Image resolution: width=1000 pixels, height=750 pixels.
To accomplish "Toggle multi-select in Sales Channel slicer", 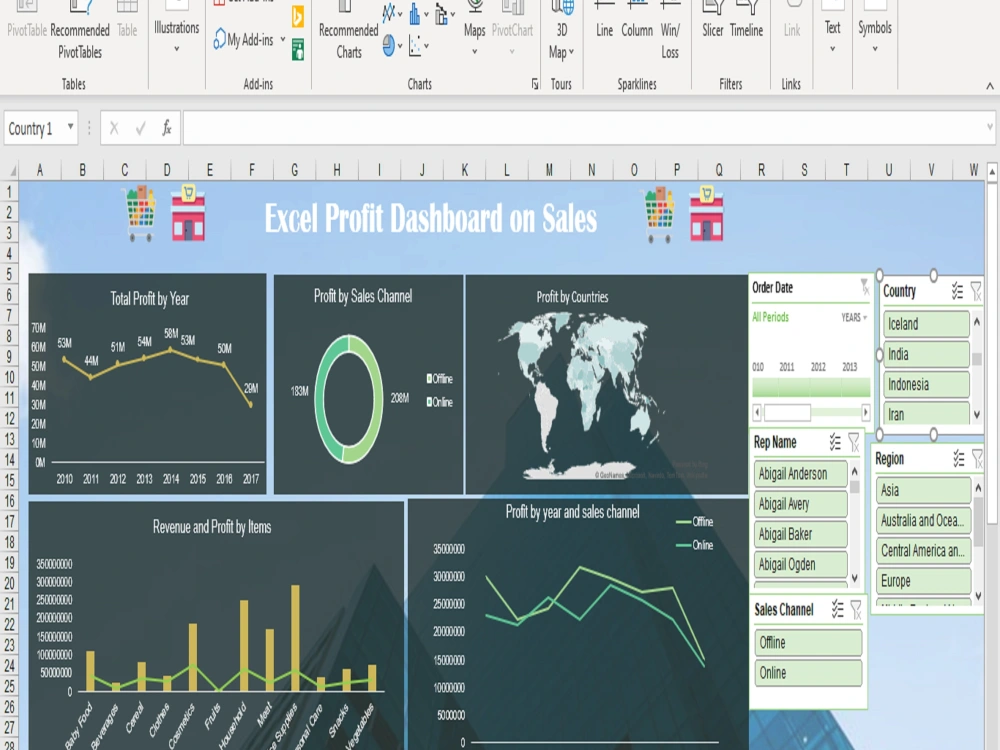I will [837, 610].
